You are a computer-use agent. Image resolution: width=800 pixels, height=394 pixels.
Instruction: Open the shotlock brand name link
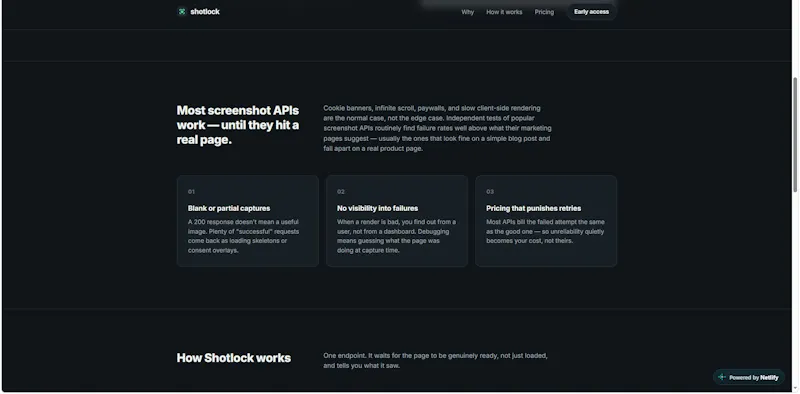point(205,12)
